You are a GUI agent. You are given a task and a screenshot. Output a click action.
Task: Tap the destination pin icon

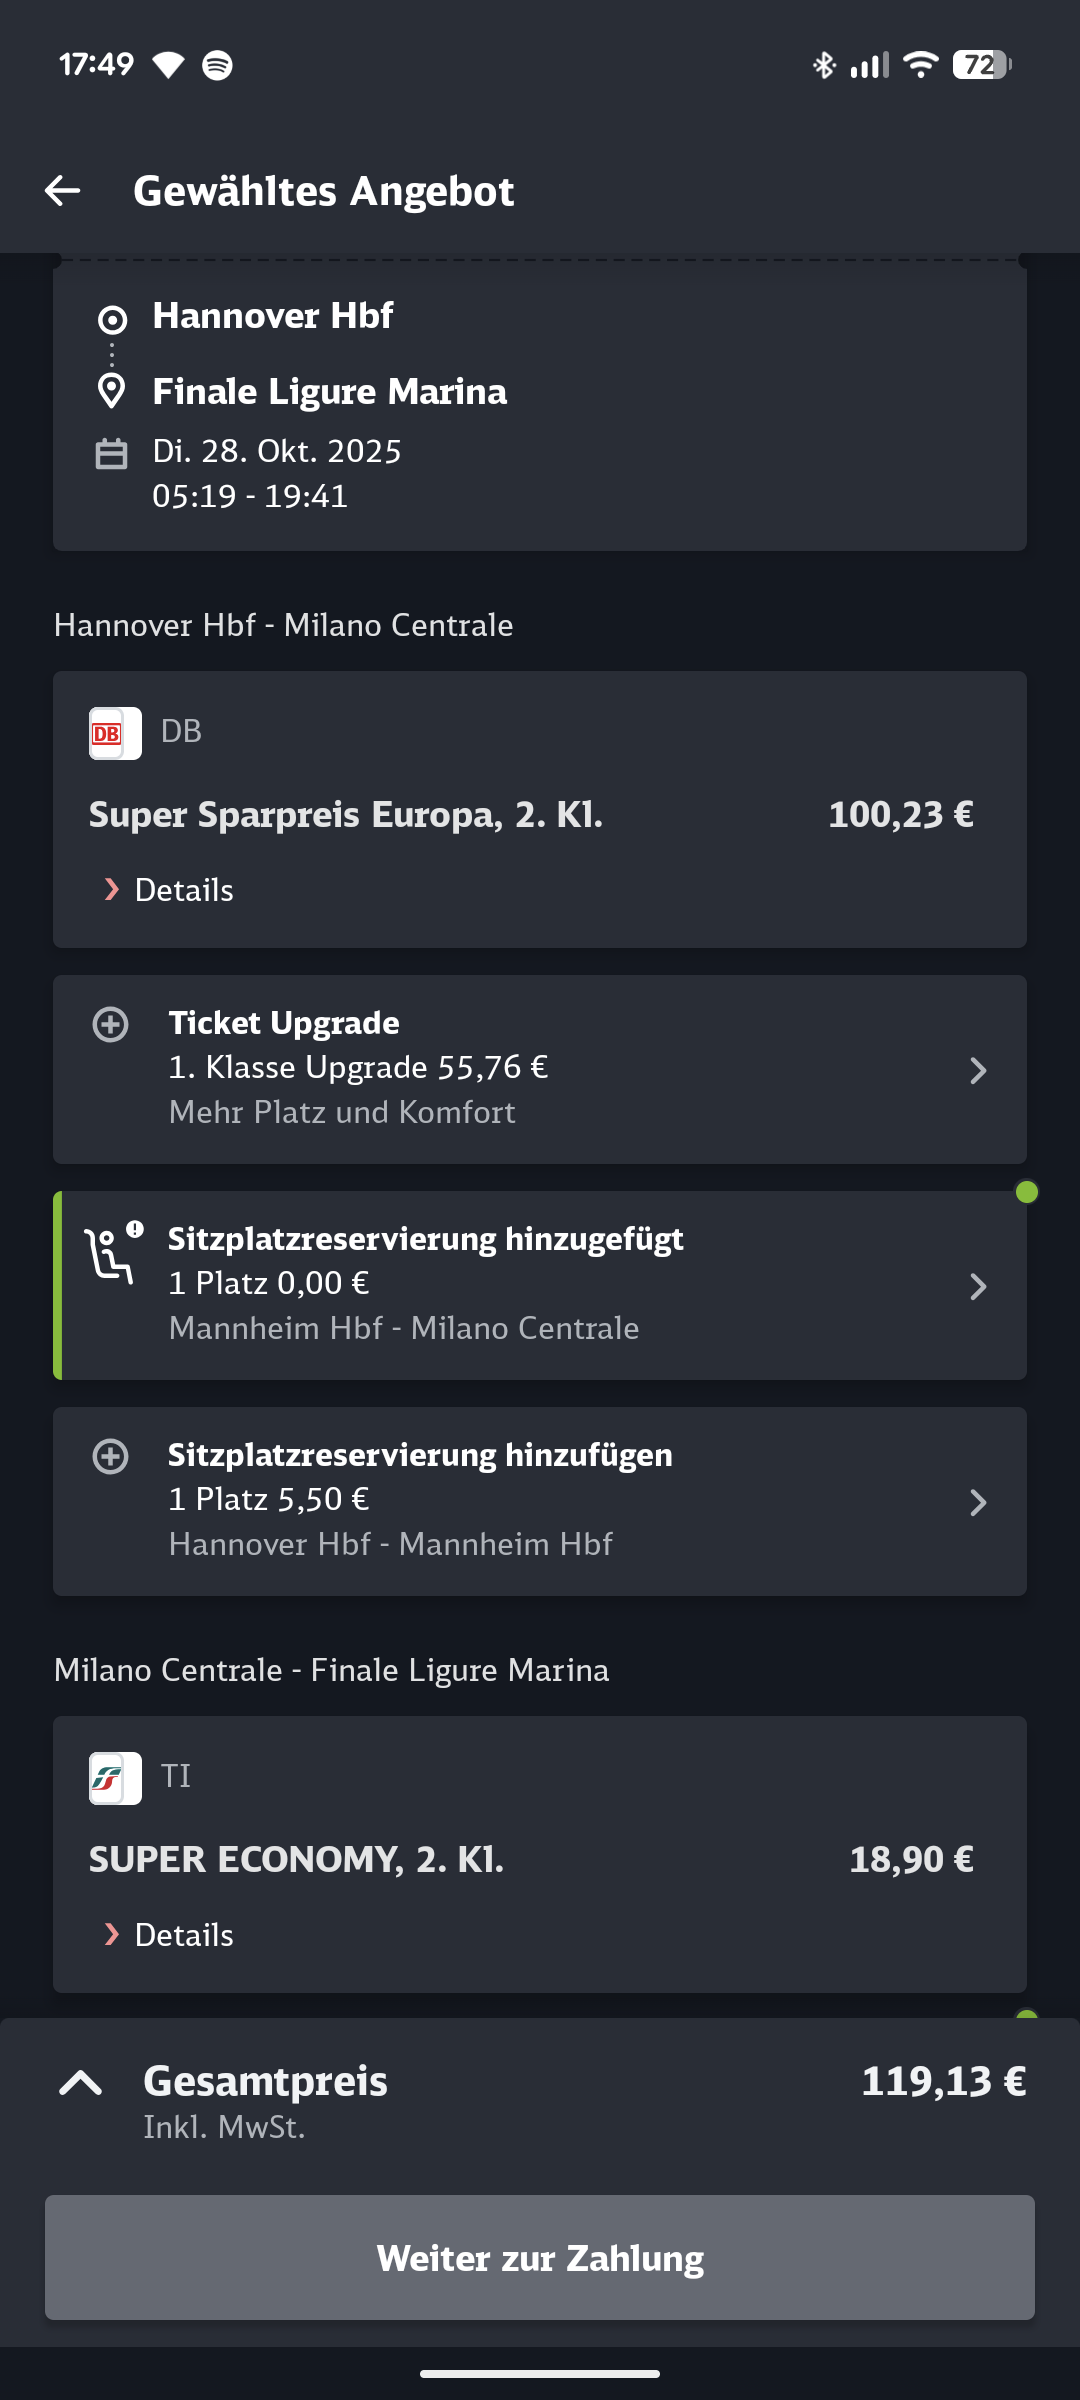click(x=111, y=391)
